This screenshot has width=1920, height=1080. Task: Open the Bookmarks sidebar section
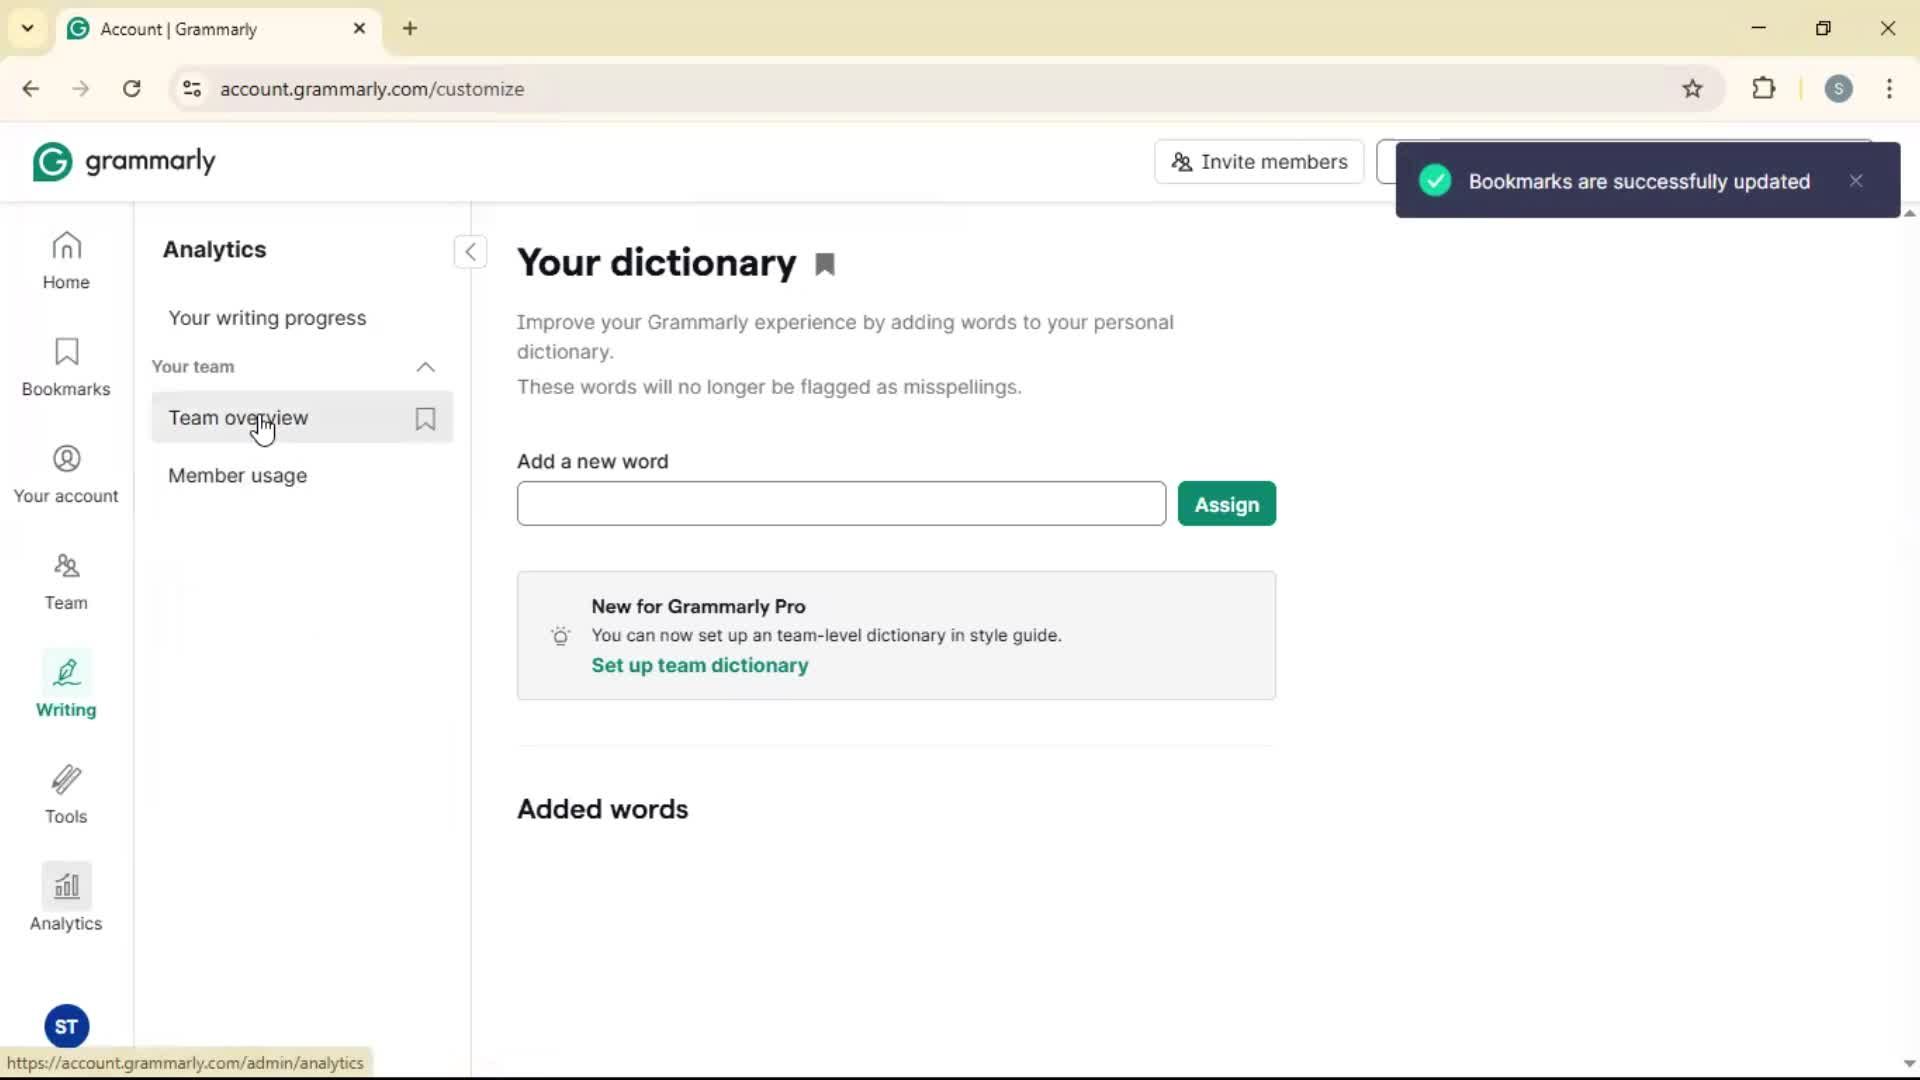[66, 367]
